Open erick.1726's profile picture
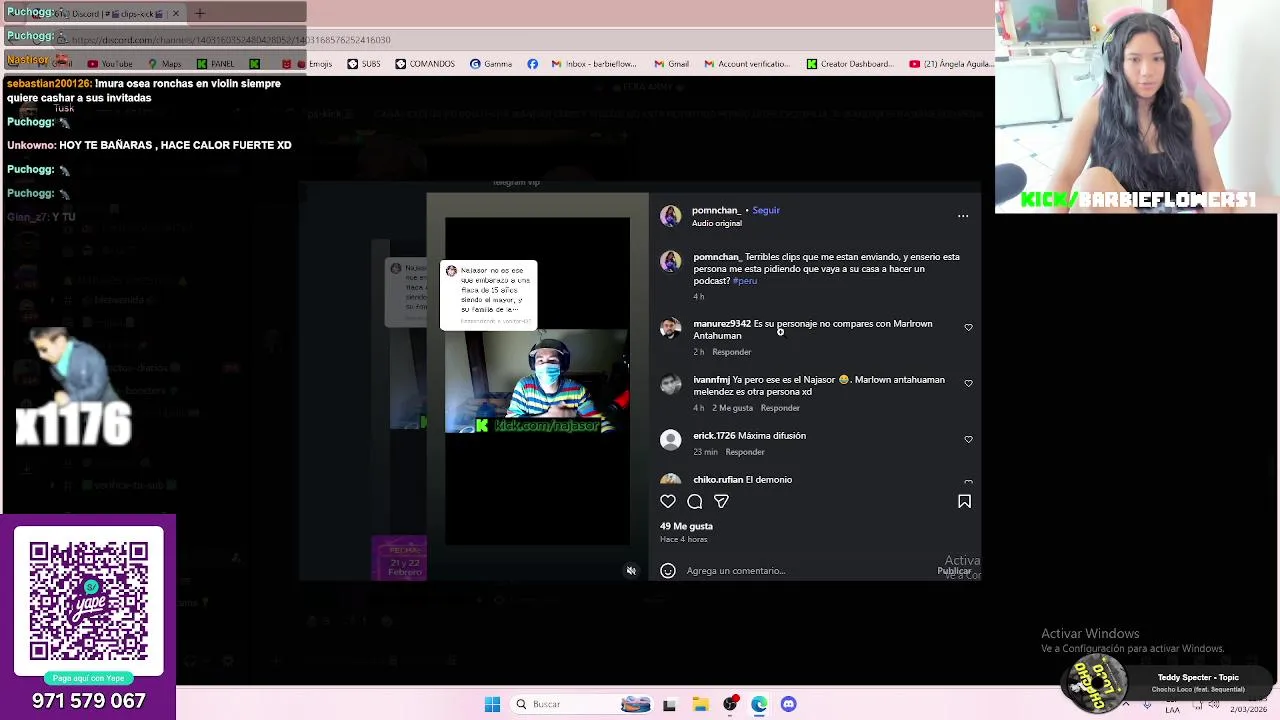The image size is (1280, 720). [671, 440]
